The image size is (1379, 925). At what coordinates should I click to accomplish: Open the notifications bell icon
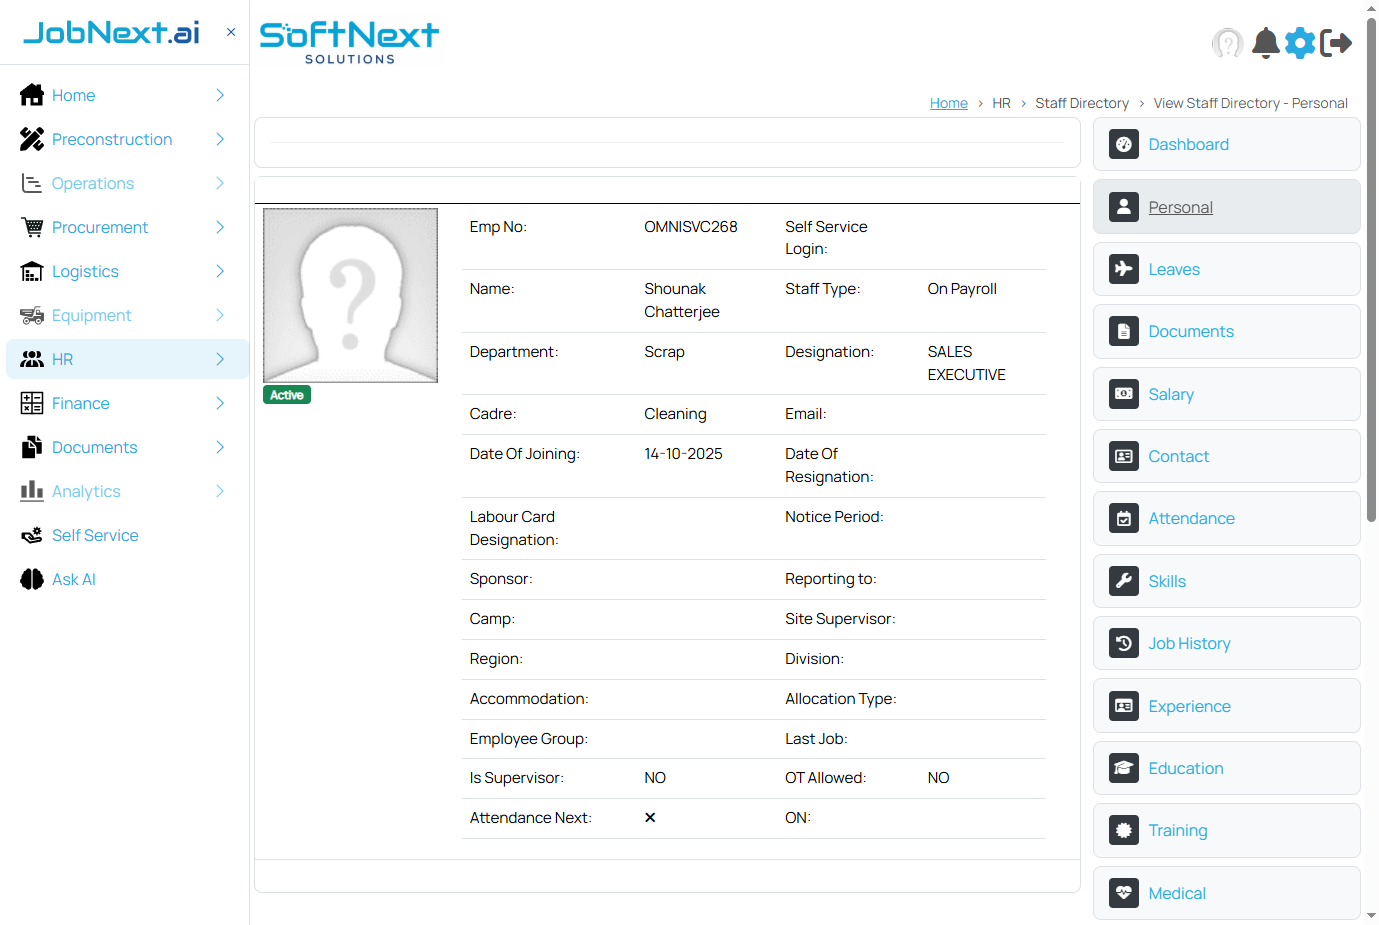tap(1265, 43)
